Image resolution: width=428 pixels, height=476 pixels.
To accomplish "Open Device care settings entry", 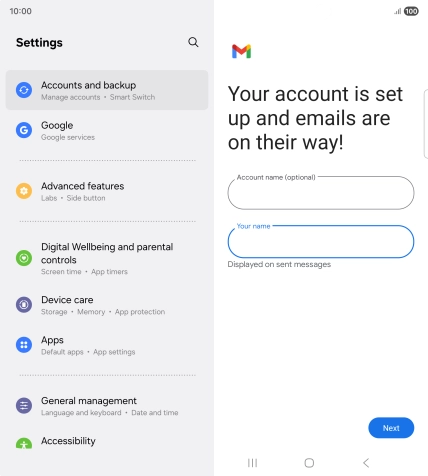I will tap(107, 305).
